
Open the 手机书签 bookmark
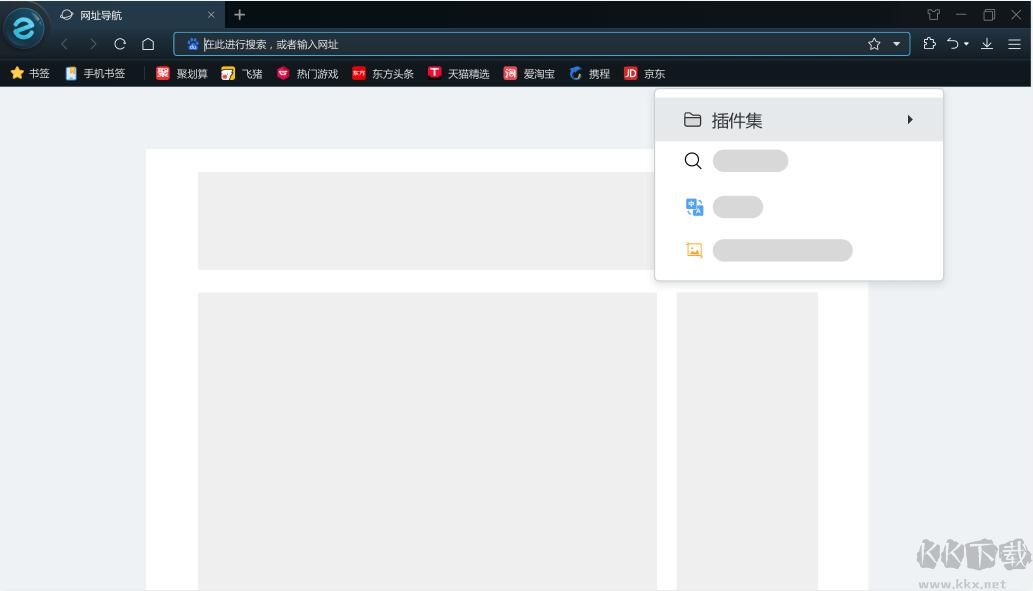pyautogui.click(x=96, y=73)
